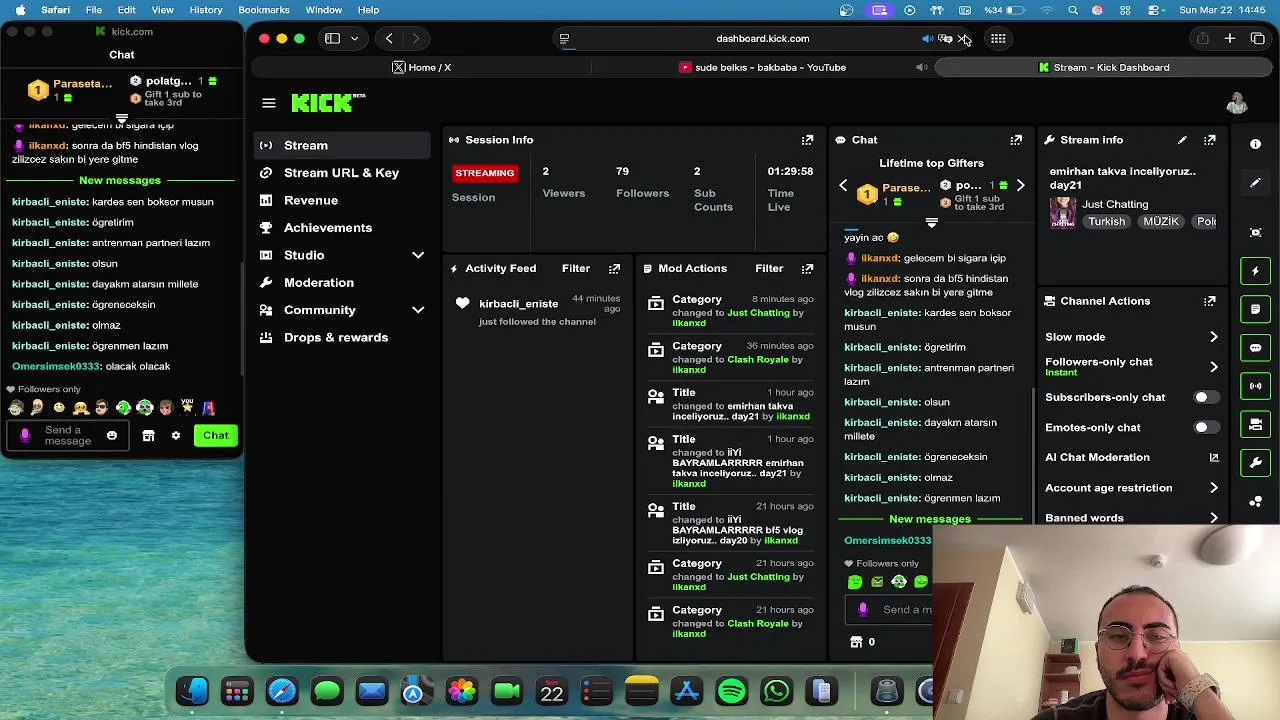Click the Kick logo
The height and width of the screenshot is (720, 1280).
[328, 103]
